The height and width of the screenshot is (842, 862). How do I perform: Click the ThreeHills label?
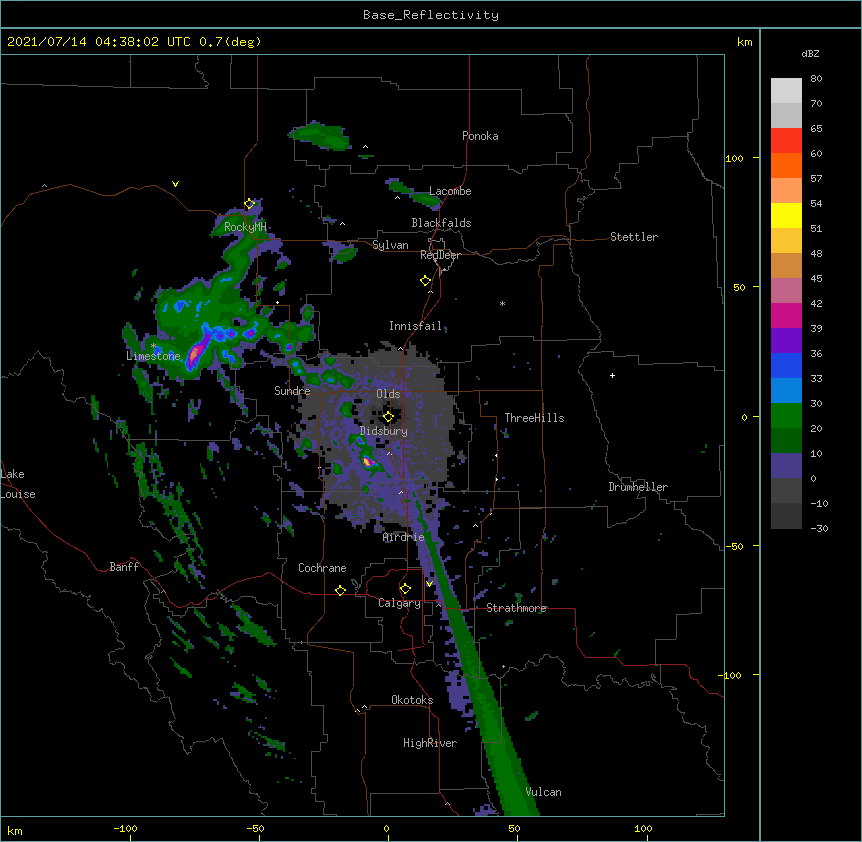click(x=534, y=418)
